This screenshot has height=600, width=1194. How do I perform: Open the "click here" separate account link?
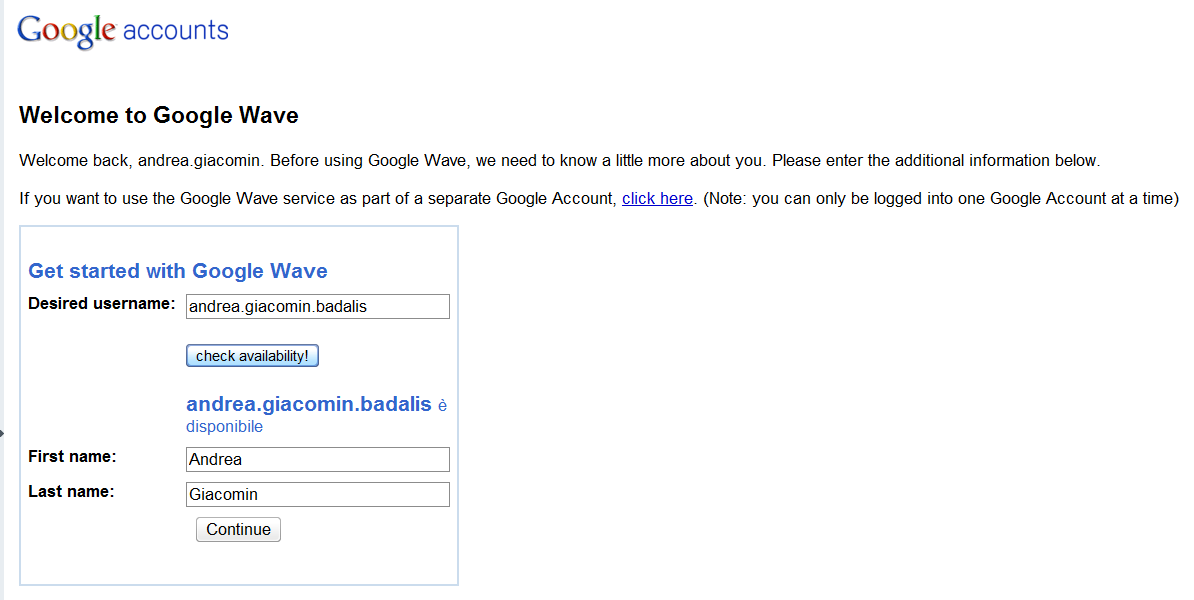pos(657,199)
